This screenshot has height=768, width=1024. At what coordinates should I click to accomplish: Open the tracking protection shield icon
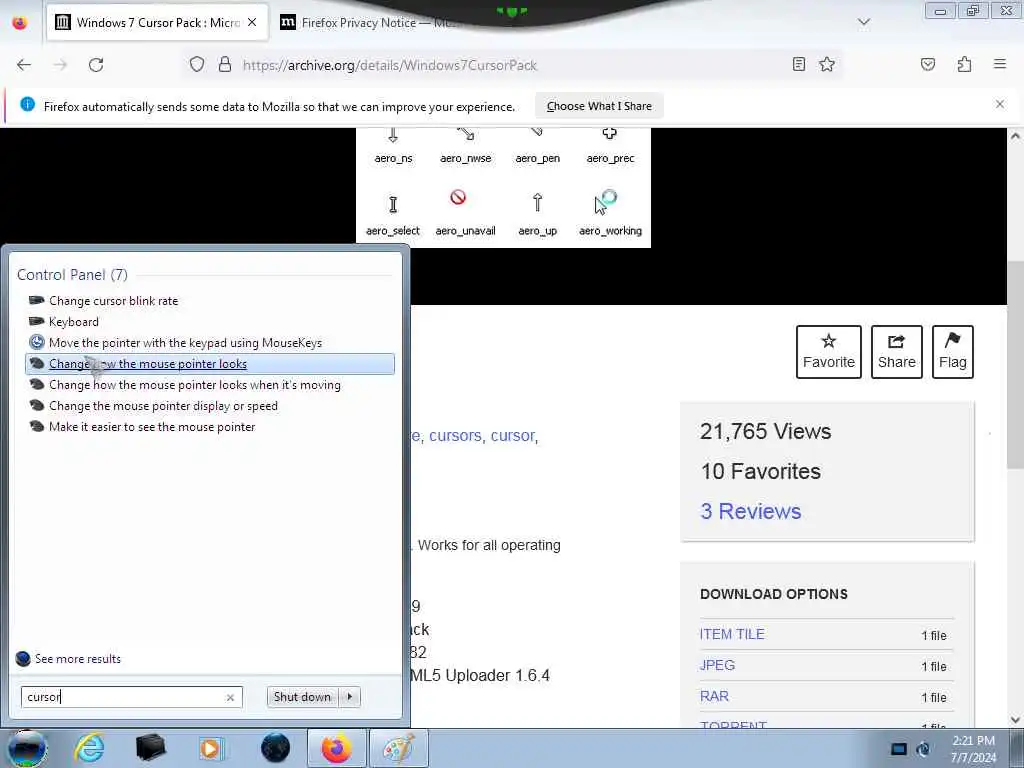tap(197, 65)
